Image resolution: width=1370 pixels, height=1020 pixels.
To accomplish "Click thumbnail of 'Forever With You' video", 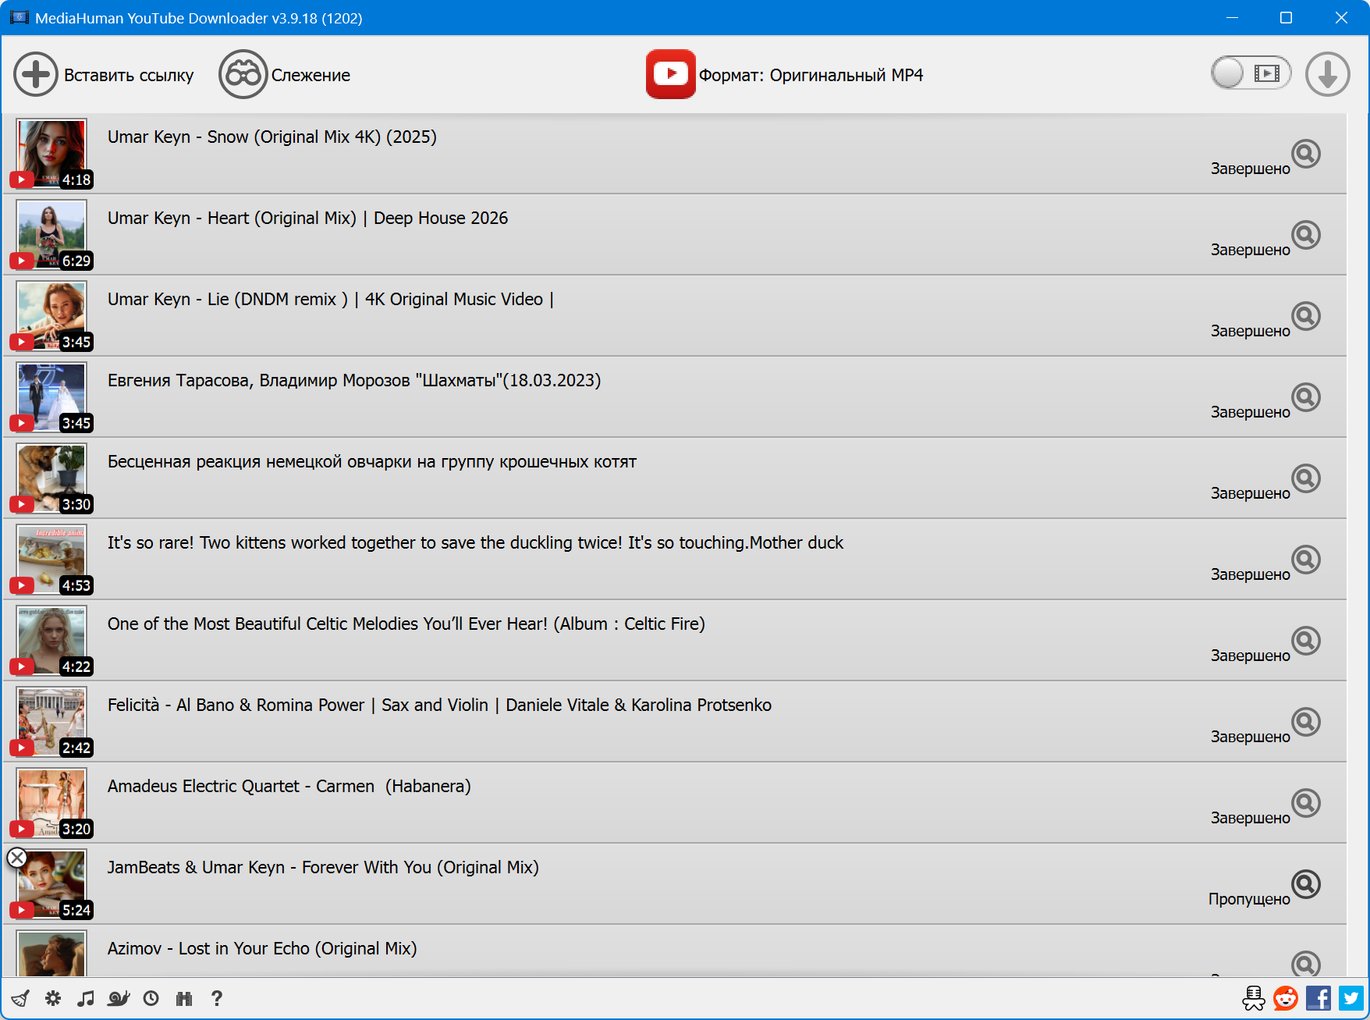I will [52, 884].
